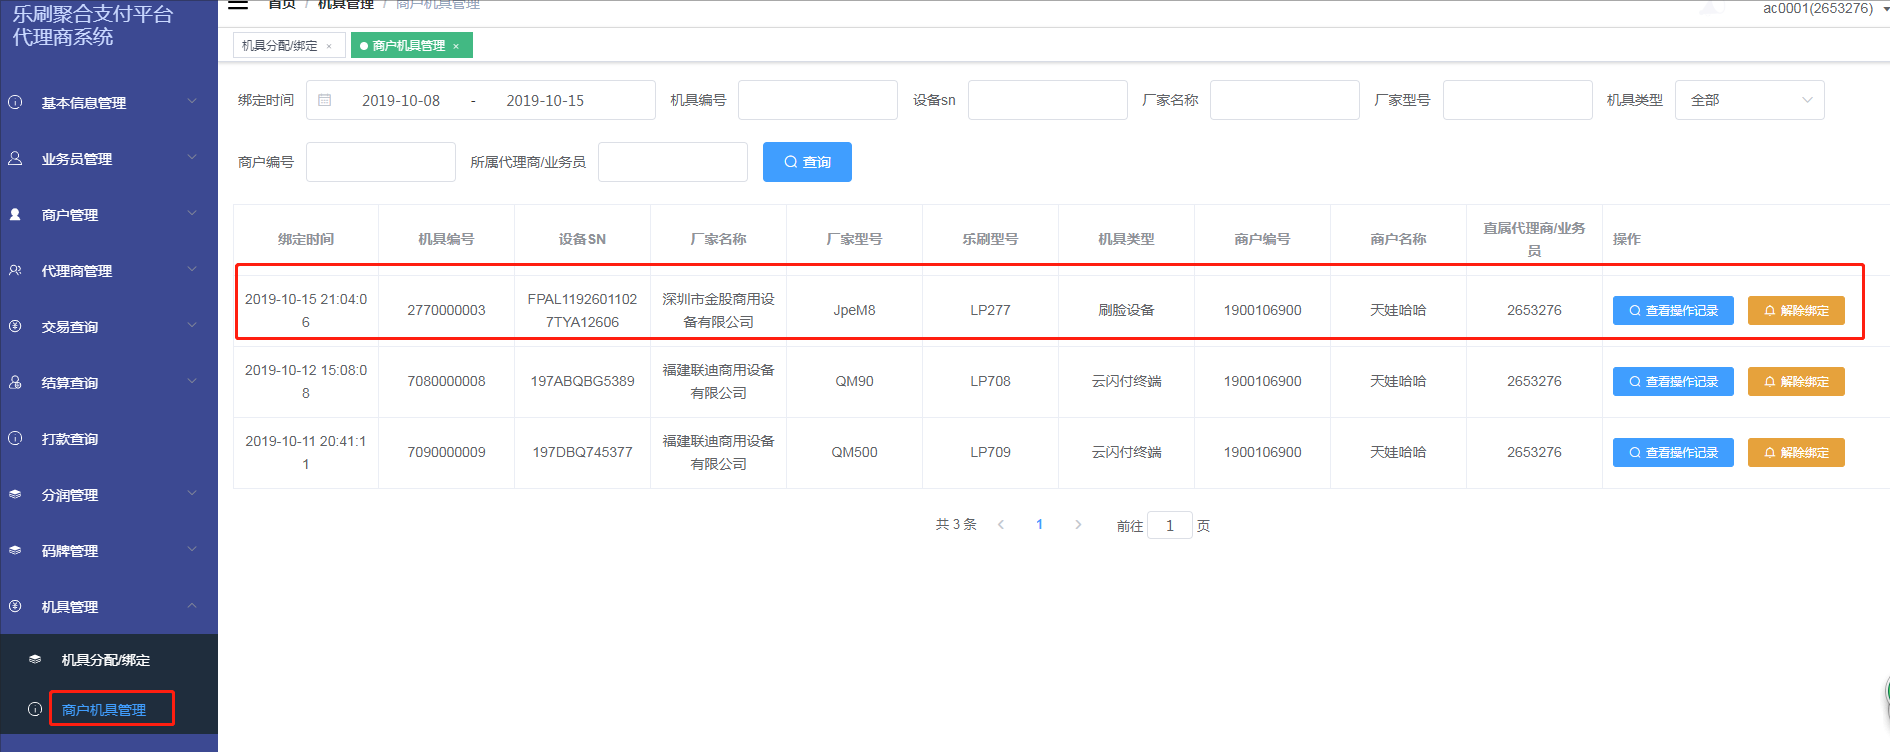The height and width of the screenshot is (752, 1890).
Task: Open 商户机具管理 submenu item
Action: coord(109,709)
